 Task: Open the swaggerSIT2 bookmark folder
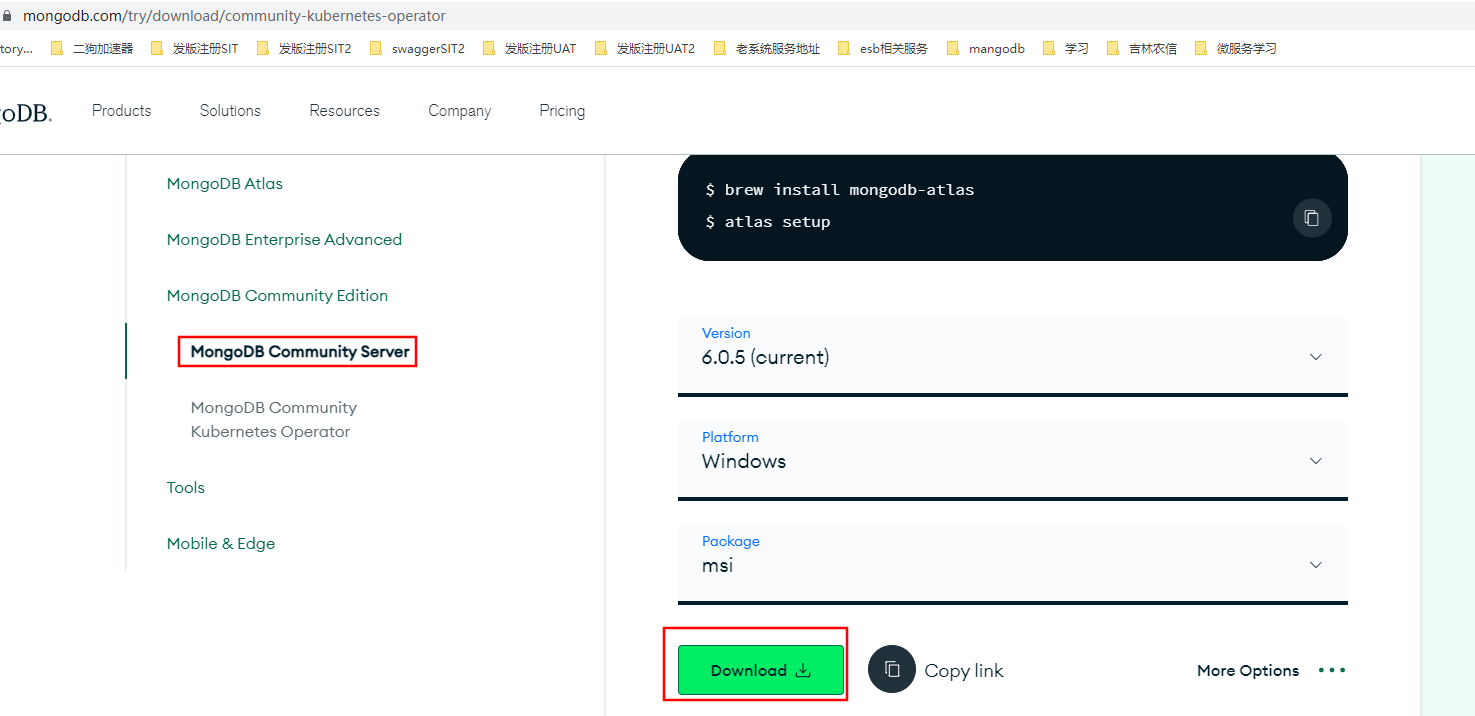point(417,48)
